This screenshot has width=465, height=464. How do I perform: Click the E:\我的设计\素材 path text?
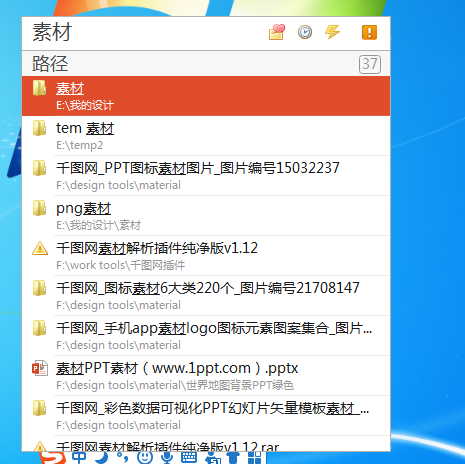click(x=98, y=225)
